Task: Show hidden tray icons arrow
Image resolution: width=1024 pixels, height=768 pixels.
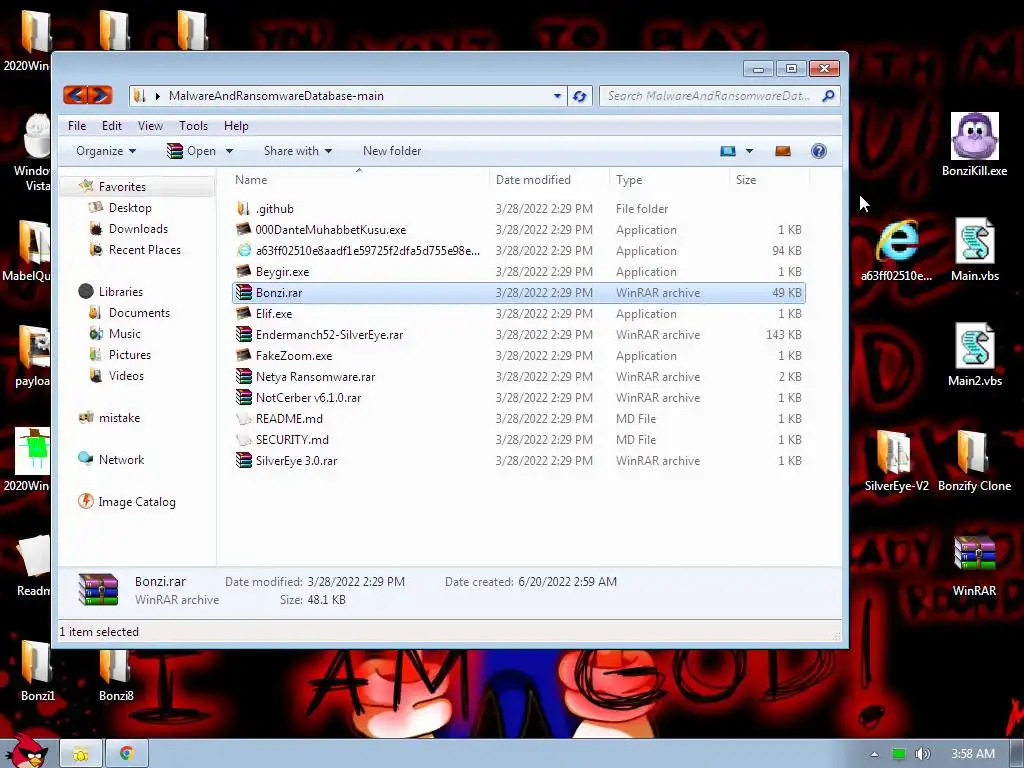Action: point(874,754)
